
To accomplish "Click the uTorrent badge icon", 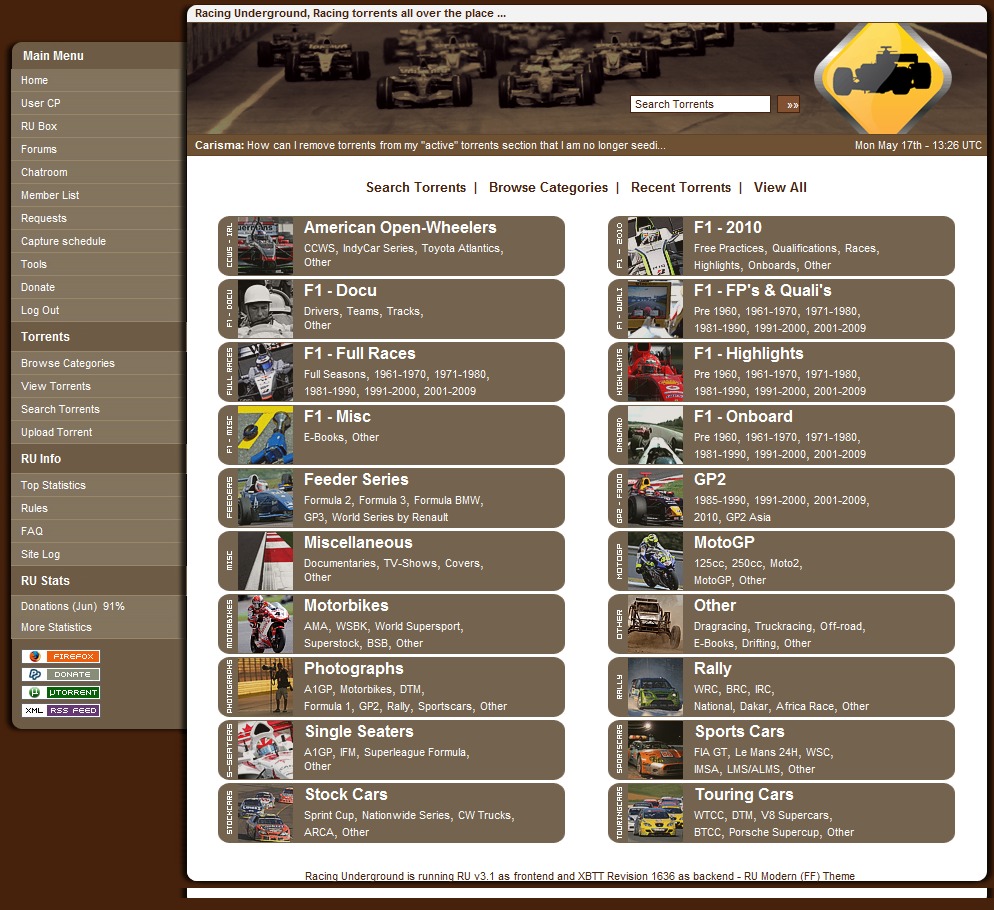I will coord(61,693).
